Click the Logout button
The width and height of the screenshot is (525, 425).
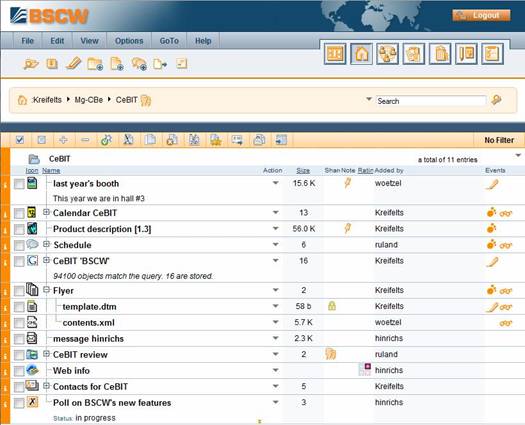(x=481, y=15)
